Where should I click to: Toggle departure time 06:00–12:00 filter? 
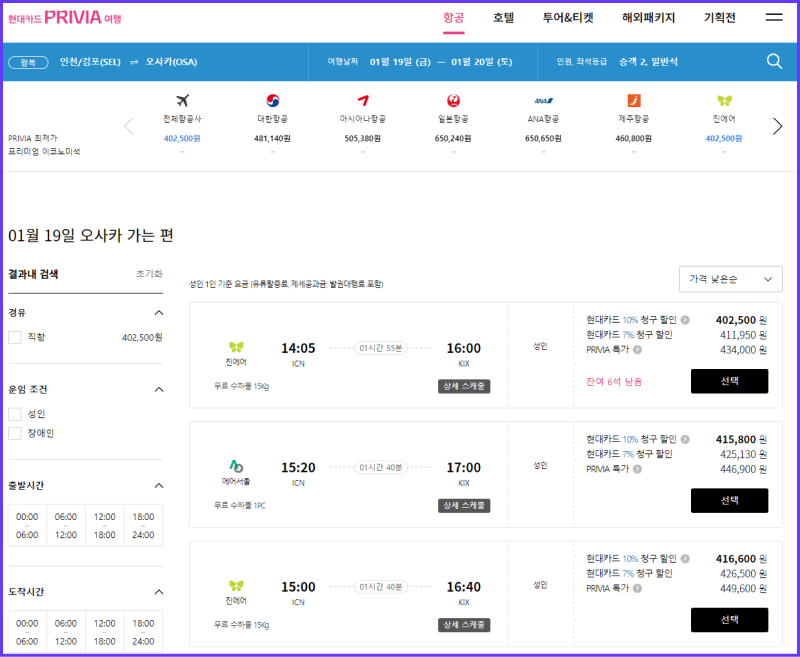[x=66, y=525]
